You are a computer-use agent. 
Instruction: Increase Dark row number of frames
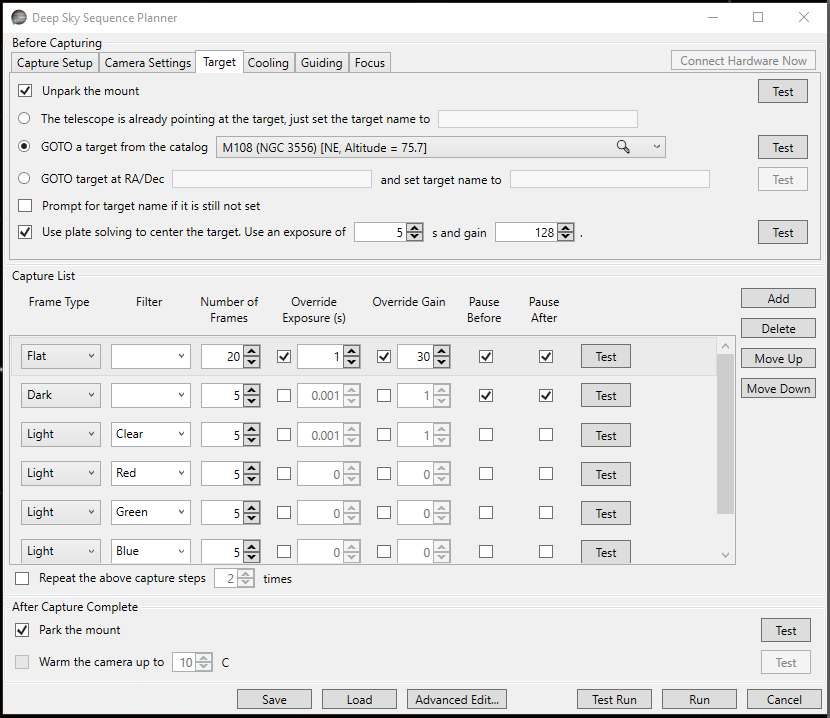point(252,391)
